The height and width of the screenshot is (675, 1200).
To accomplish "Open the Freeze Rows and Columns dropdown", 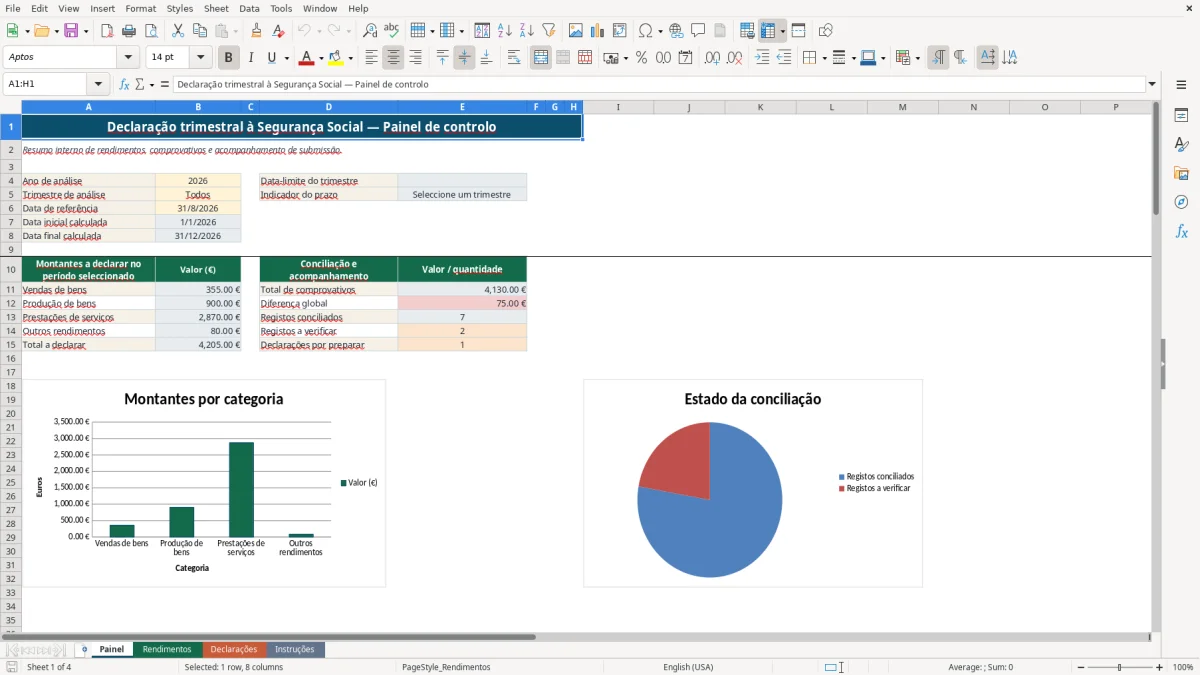I will coord(783,31).
